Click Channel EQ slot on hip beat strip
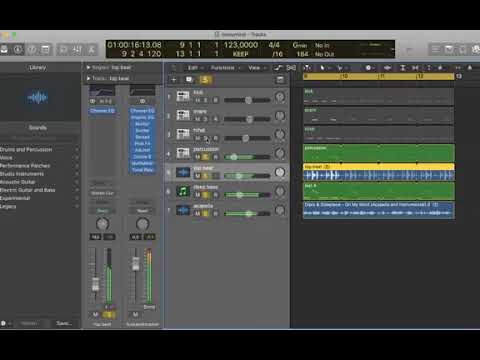The height and width of the screenshot is (360, 480). (x=102, y=111)
